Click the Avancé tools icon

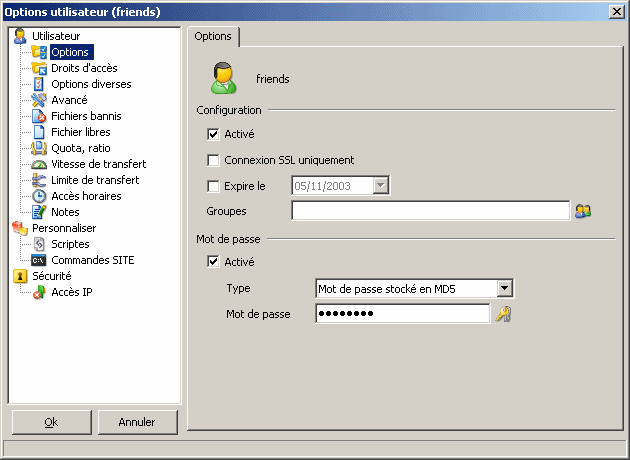pos(39,100)
